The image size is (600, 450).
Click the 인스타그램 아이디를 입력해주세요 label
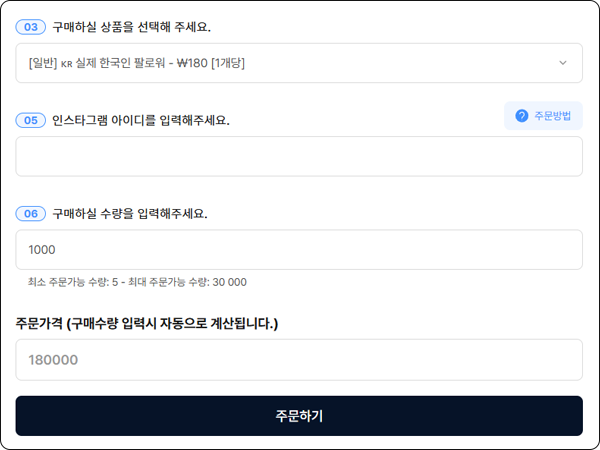[140, 121]
